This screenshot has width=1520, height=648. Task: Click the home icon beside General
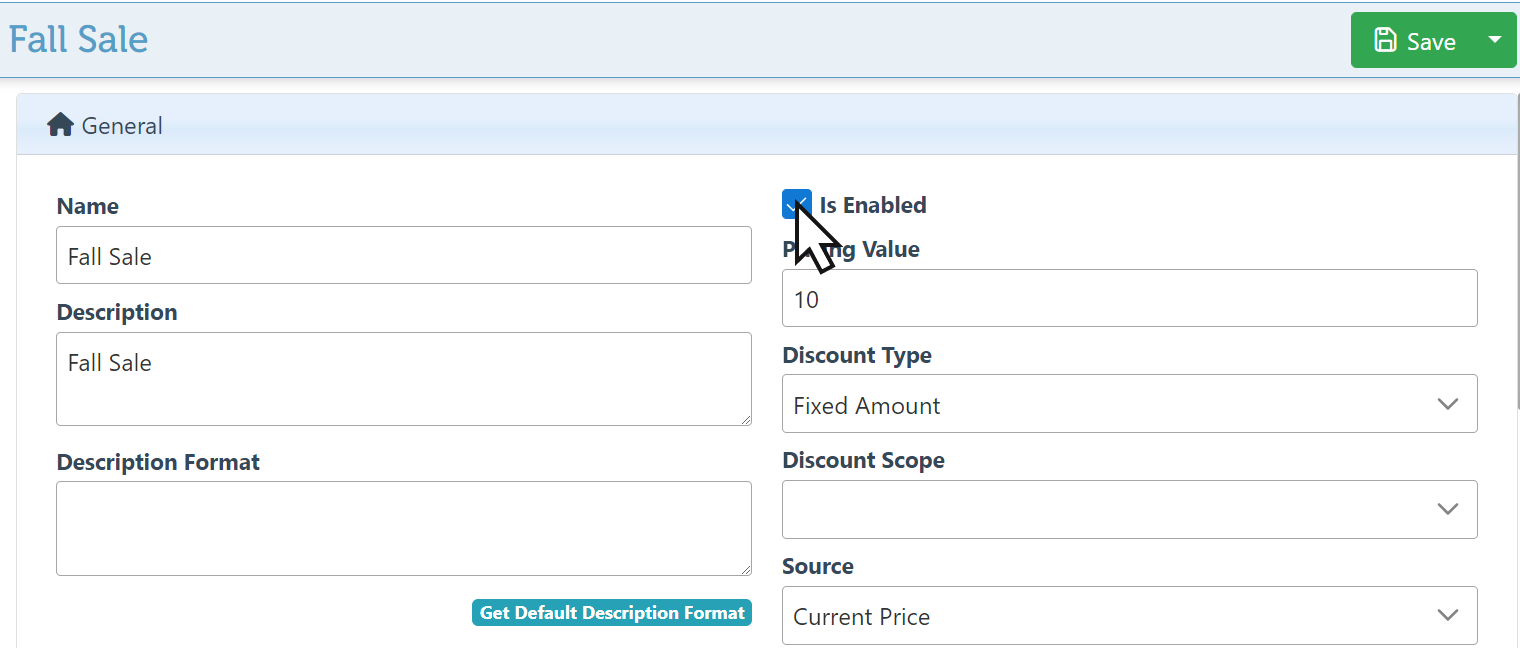click(x=60, y=126)
